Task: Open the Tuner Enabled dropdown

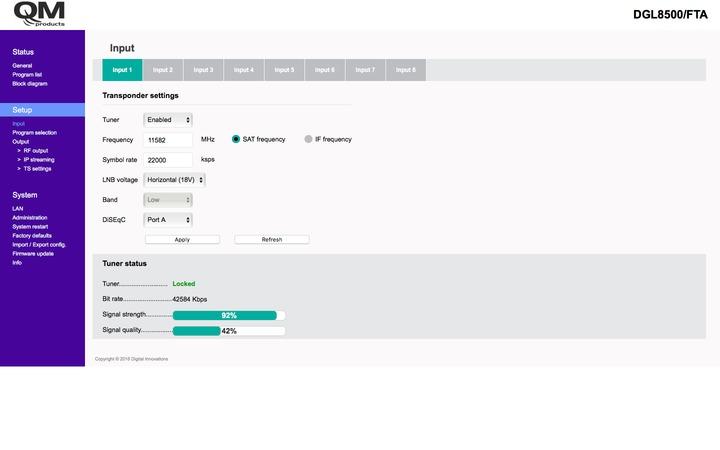Action: [x=168, y=119]
